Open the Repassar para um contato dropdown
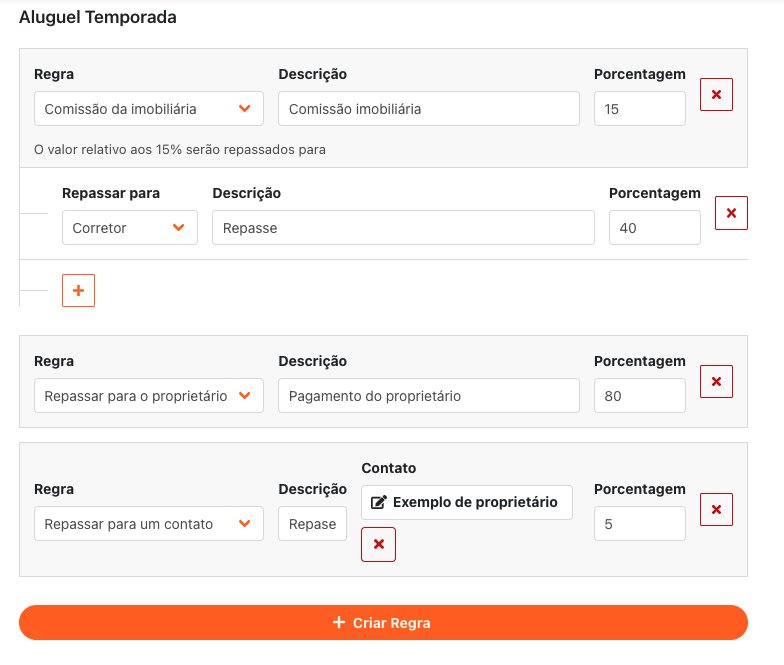The image size is (784, 665). [148, 524]
